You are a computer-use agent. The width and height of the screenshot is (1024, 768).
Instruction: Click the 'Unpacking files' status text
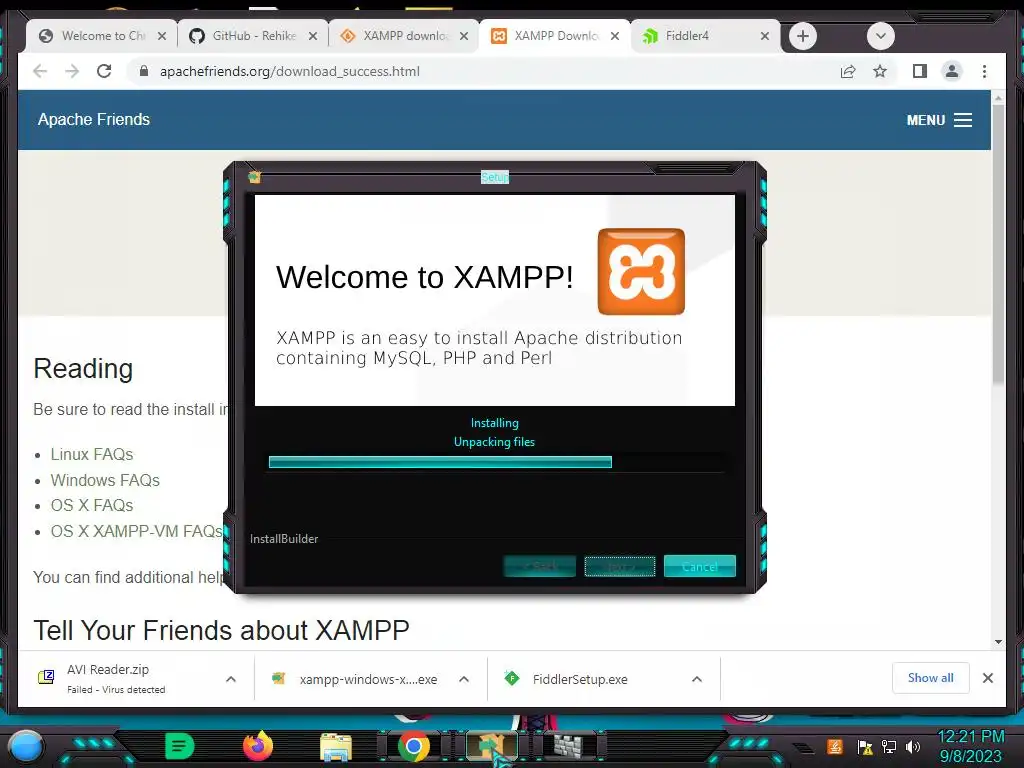tap(494, 442)
